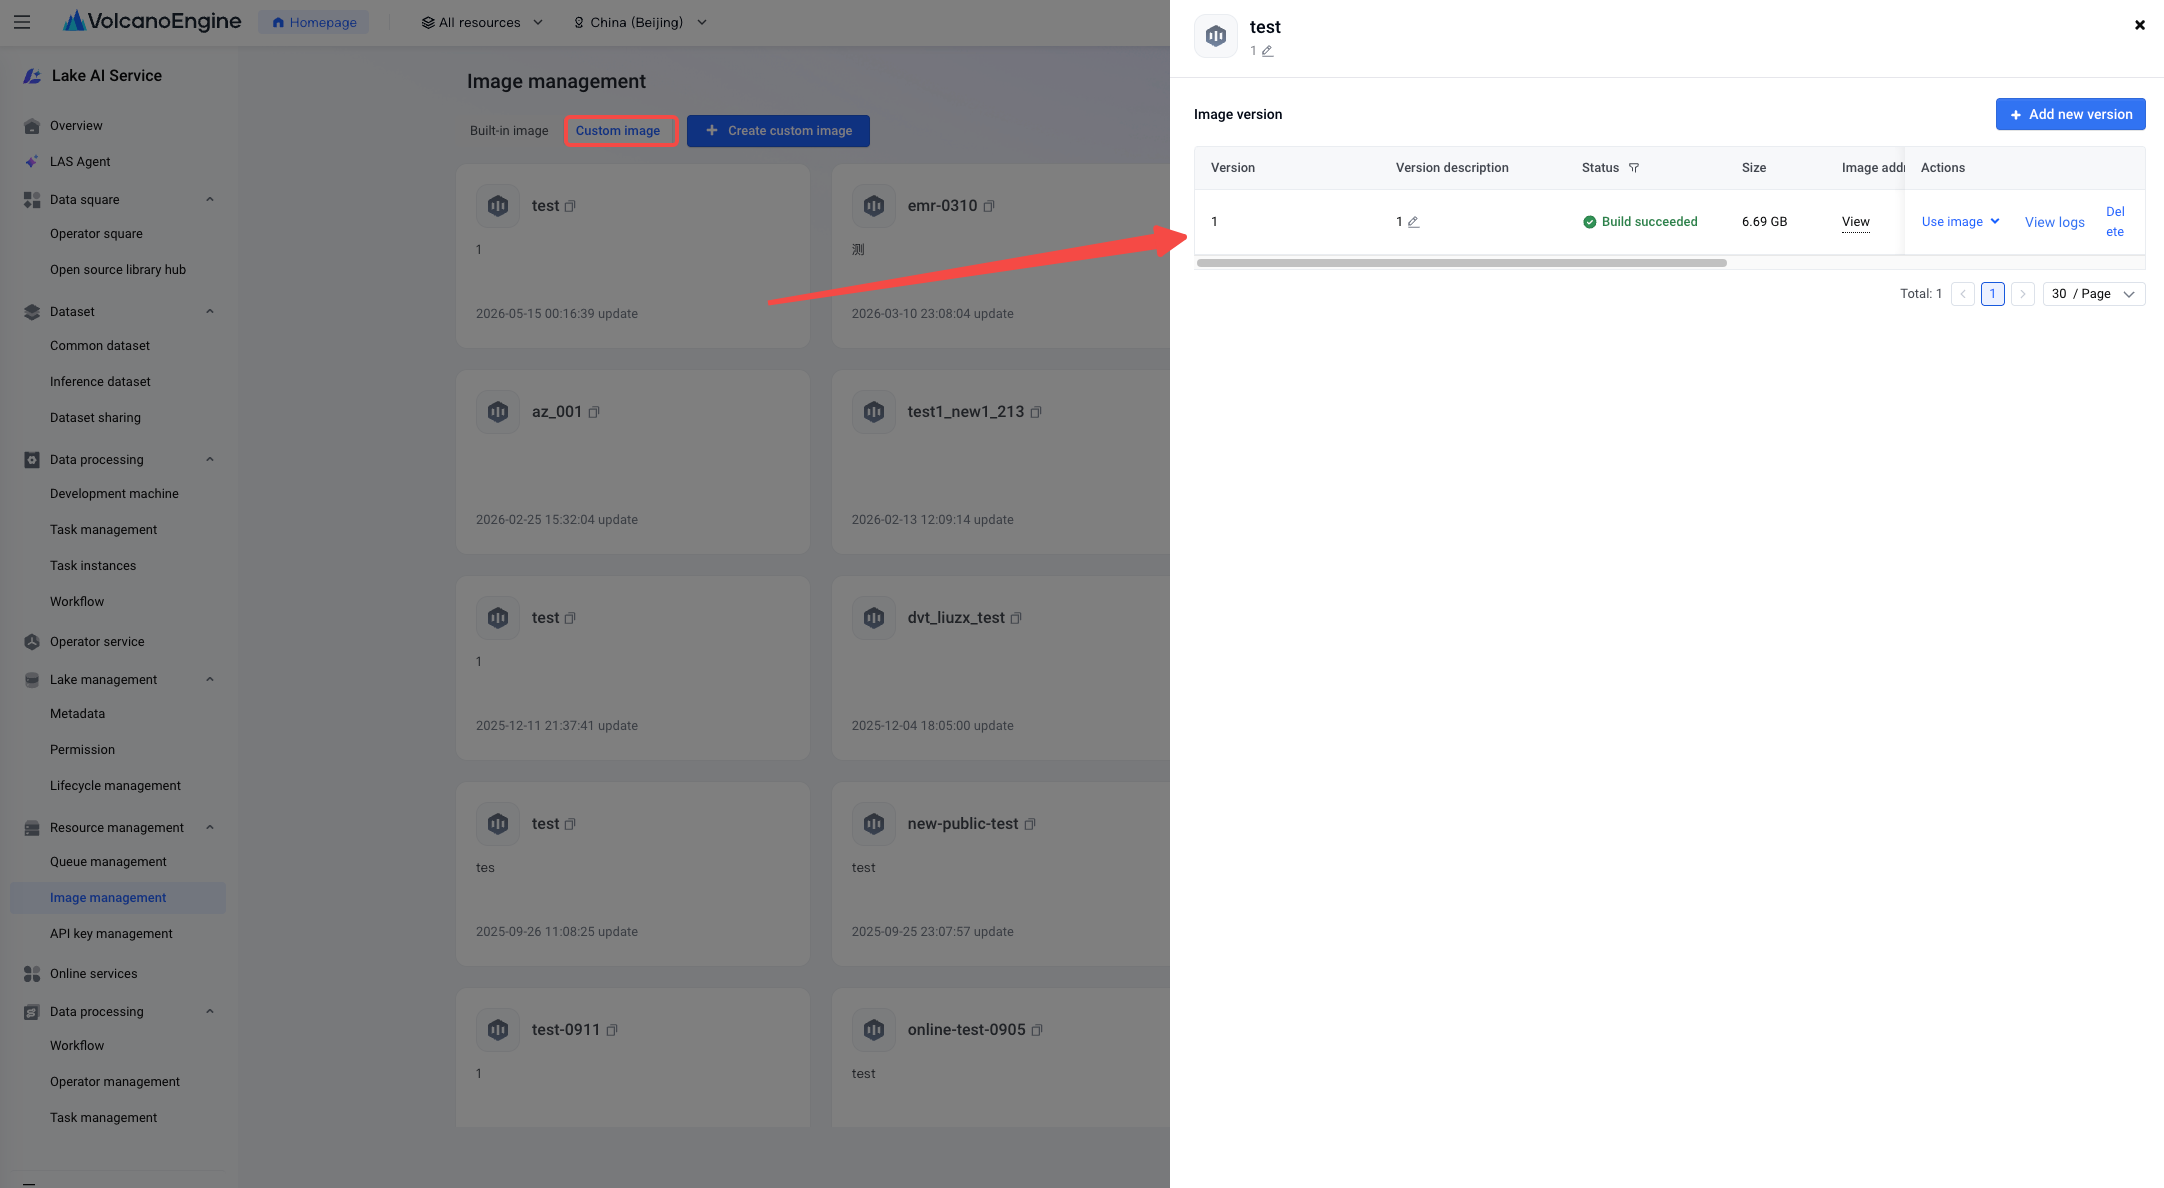Collapse the Data square section
This screenshot has height=1188, width=2164.
(x=210, y=200)
